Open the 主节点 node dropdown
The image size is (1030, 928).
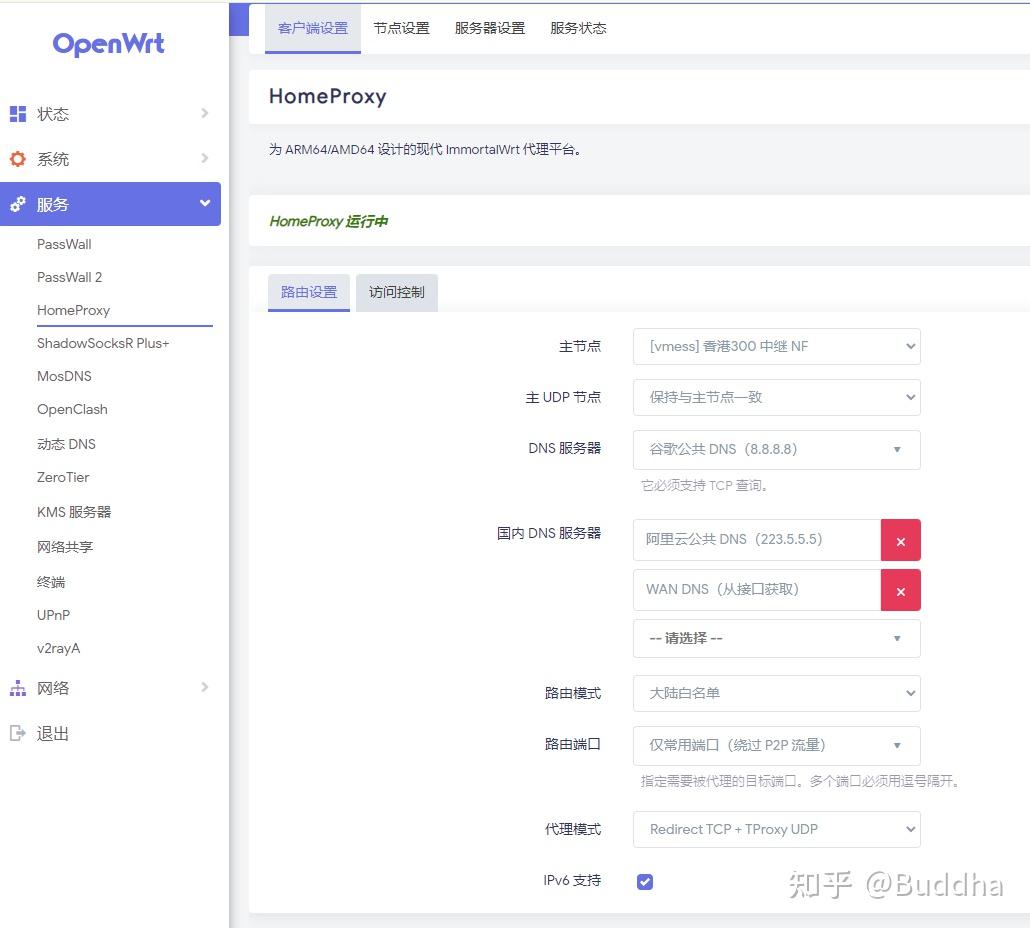(x=776, y=346)
